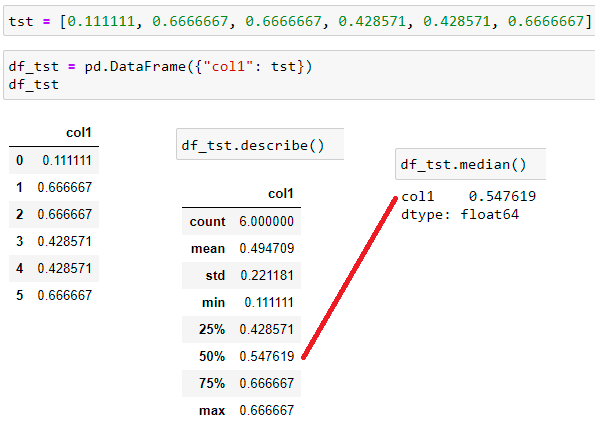This screenshot has width=596, height=431.
Task: Select row 5 value 0.666667
Action: point(64,295)
